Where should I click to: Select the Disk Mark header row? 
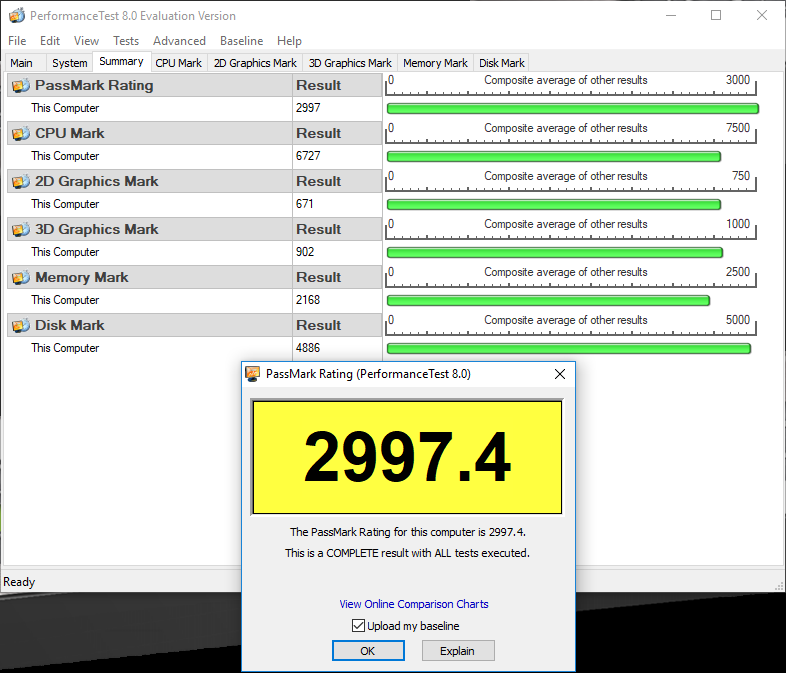[194, 325]
